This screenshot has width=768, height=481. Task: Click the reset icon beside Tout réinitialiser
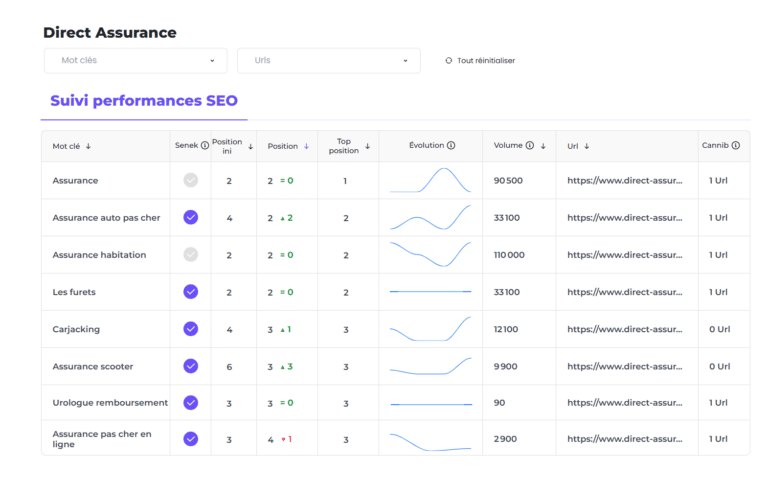tap(449, 61)
